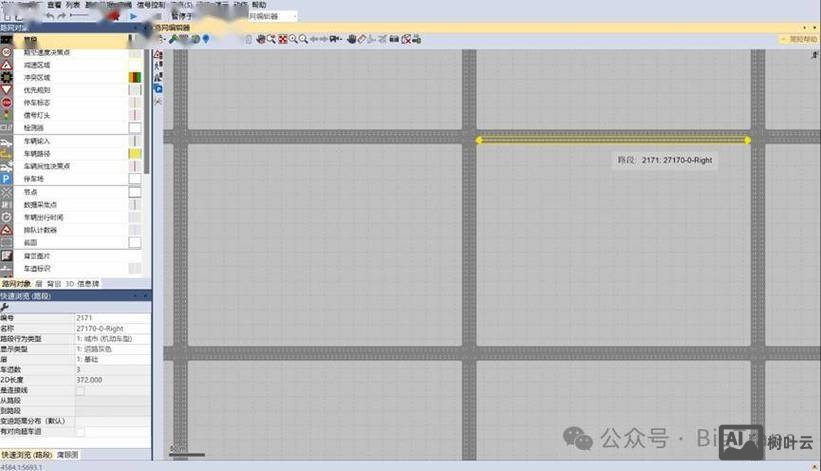The width and height of the screenshot is (821, 471).
Task: Click the show entire network icon
Action: [x=283, y=39]
